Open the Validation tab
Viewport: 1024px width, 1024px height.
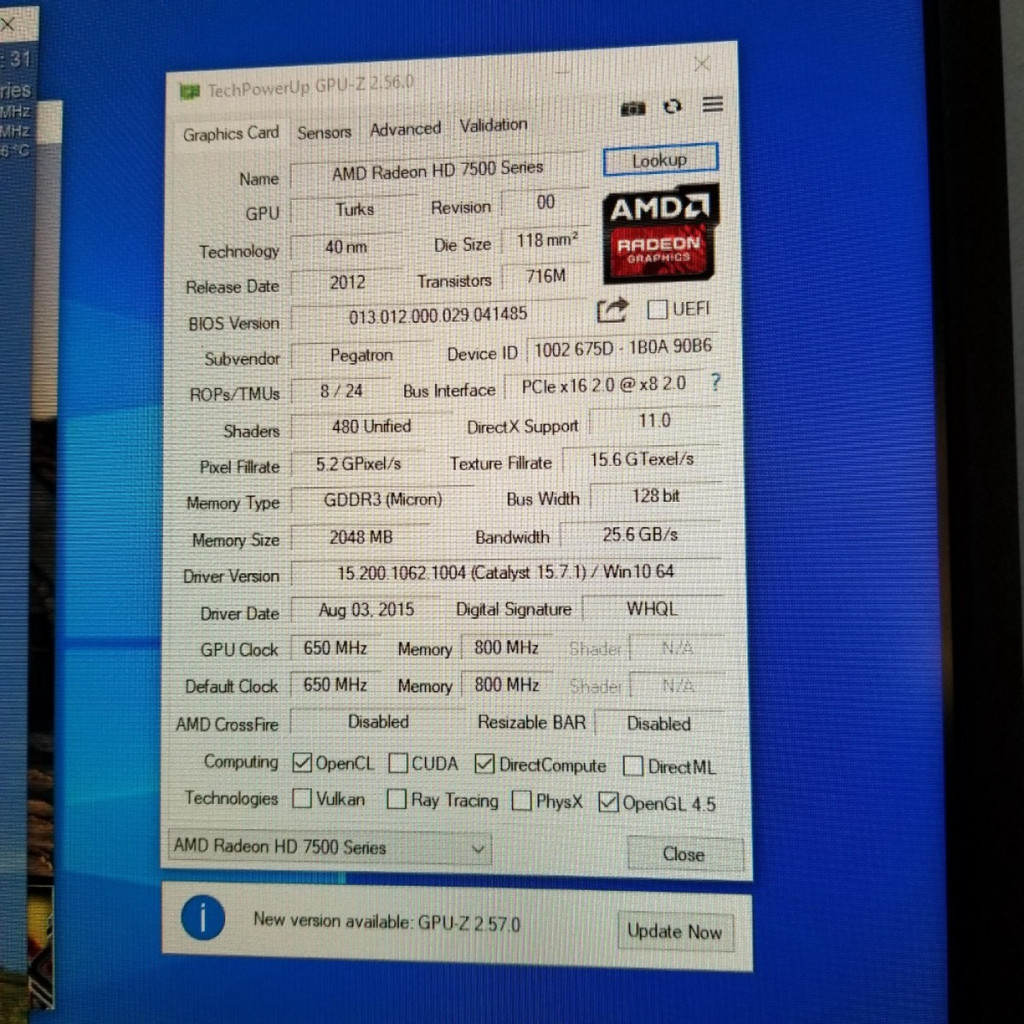pyautogui.click(x=493, y=125)
